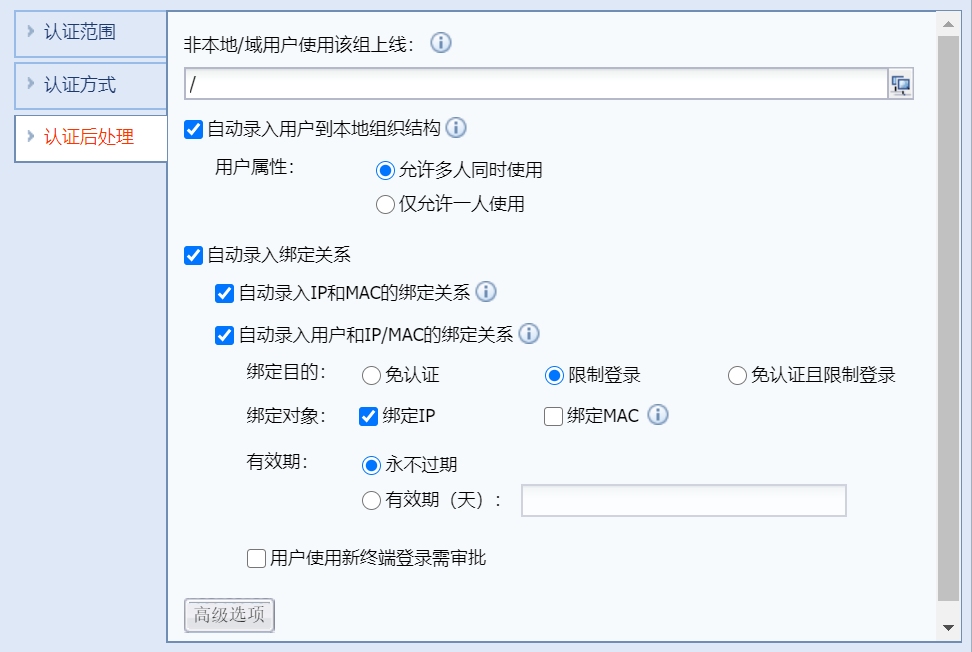Switch to the 认证后处理 tab
The height and width of the screenshot is (652, 972).
tap(88, 137)
